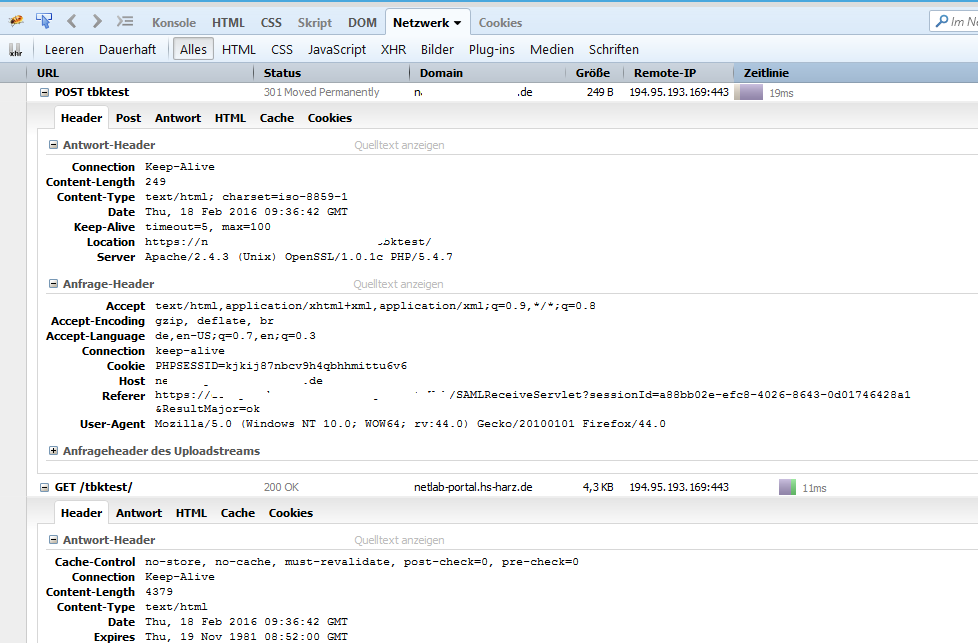Click the timeline bar for the POST tbktest request

click(x=750, y=92)
